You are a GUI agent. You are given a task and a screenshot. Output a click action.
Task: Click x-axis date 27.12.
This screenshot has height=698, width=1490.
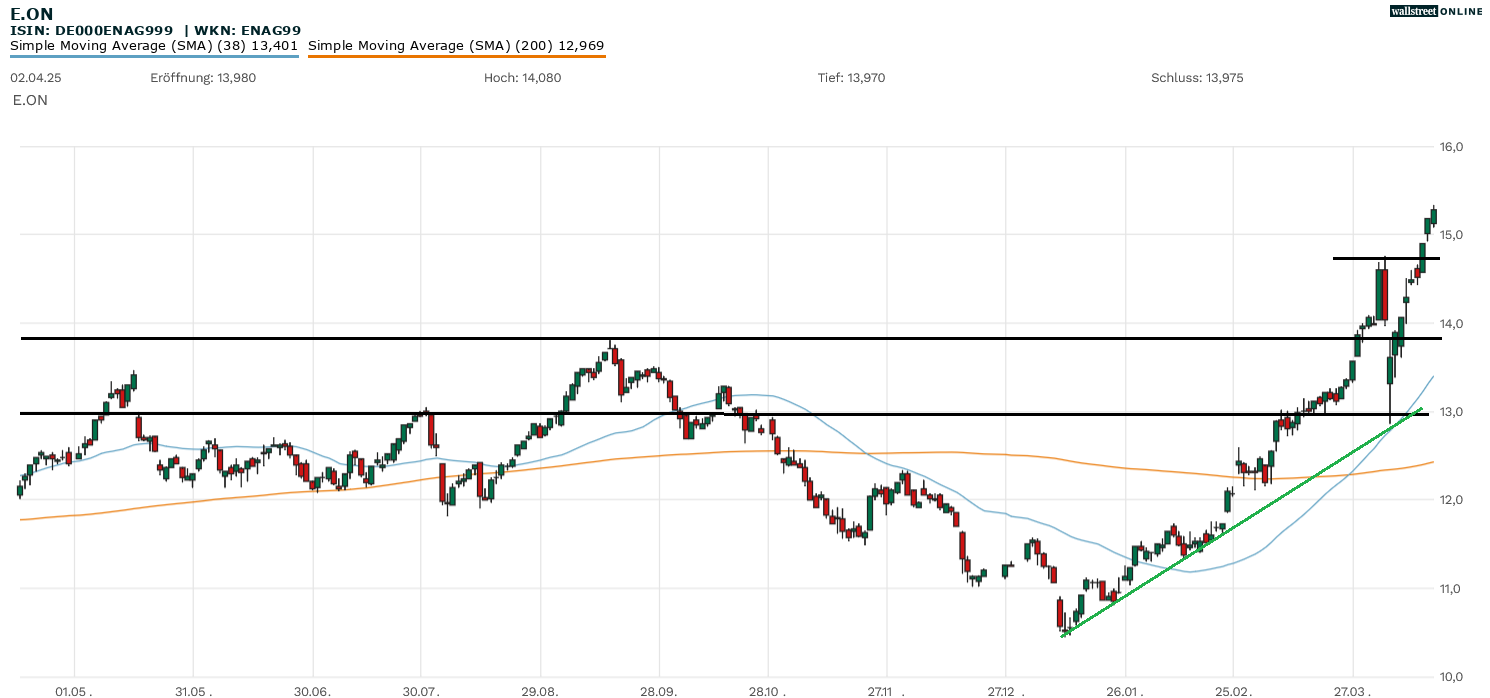(1006, 690)
